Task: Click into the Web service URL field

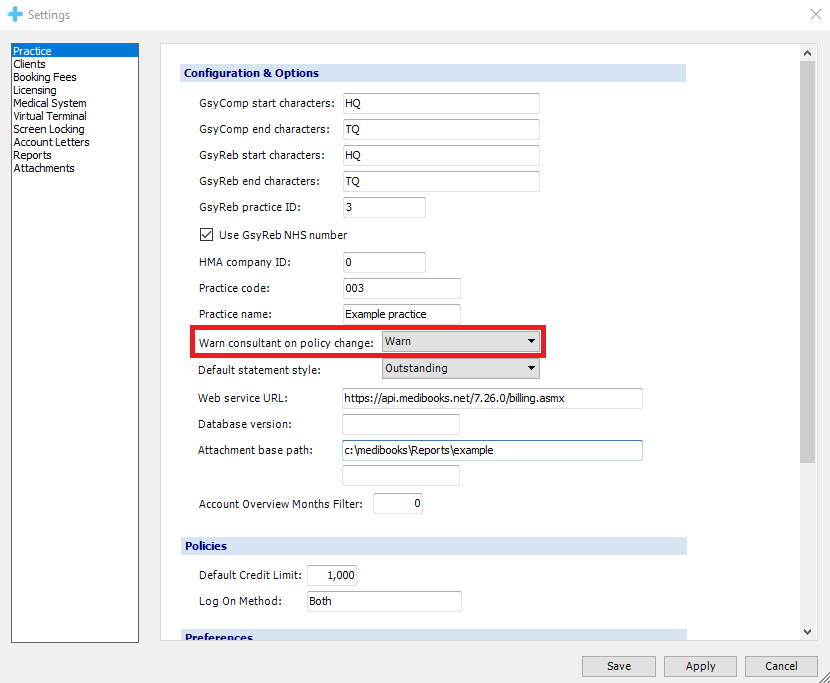Action: (x=491, y=398)
